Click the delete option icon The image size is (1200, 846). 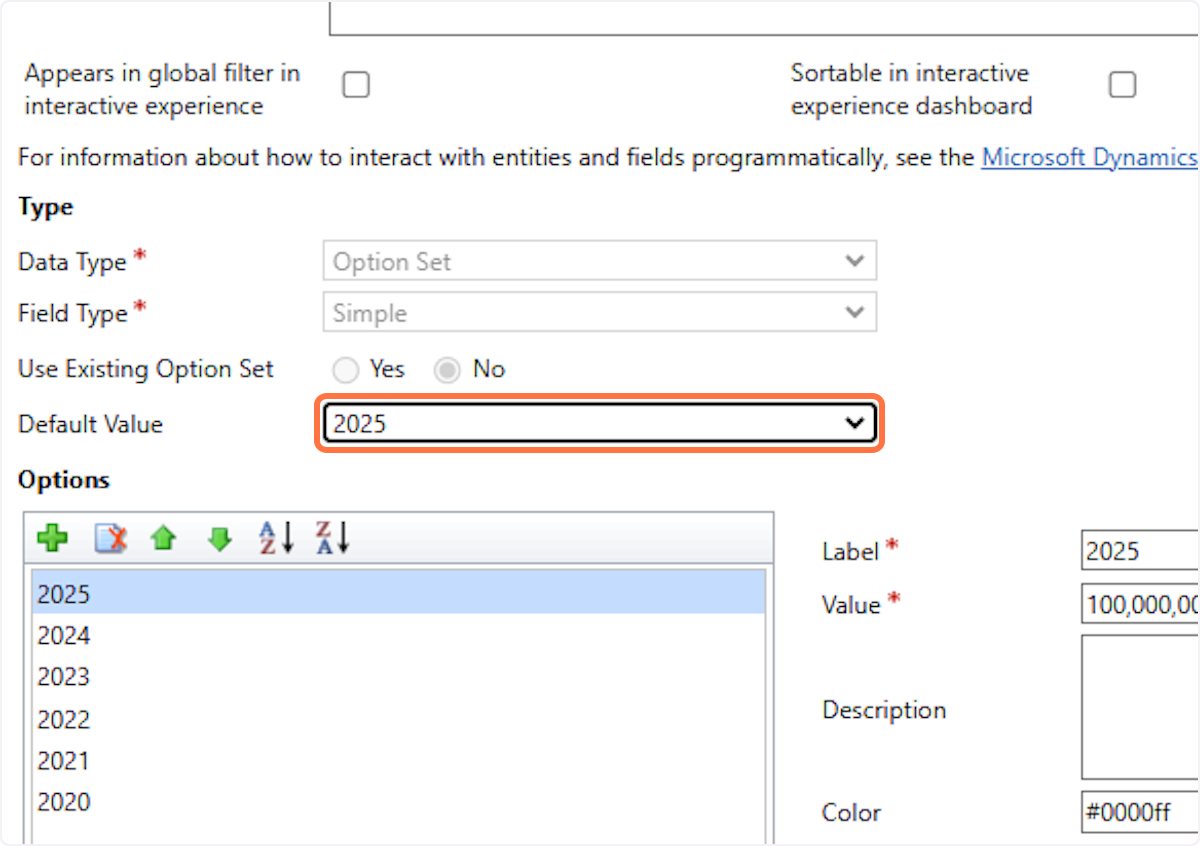110,539
